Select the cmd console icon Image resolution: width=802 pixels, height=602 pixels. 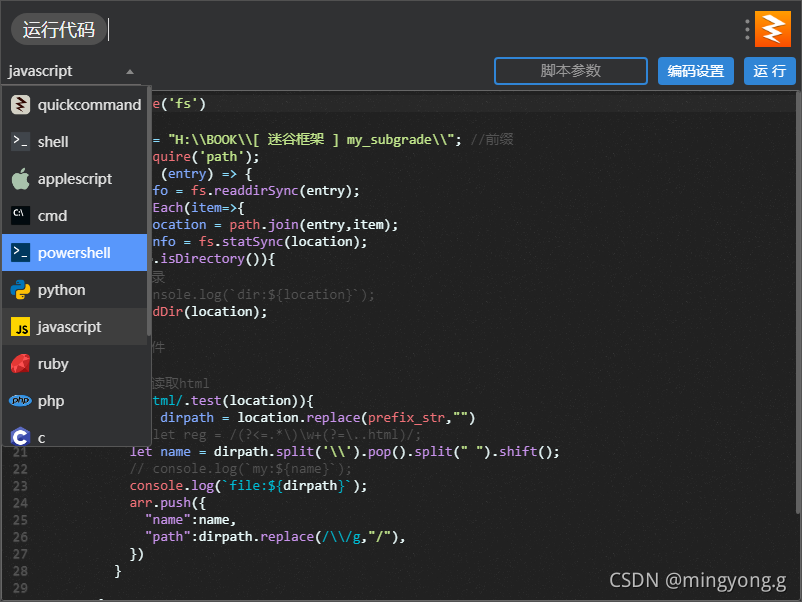(x=20, y=215)
